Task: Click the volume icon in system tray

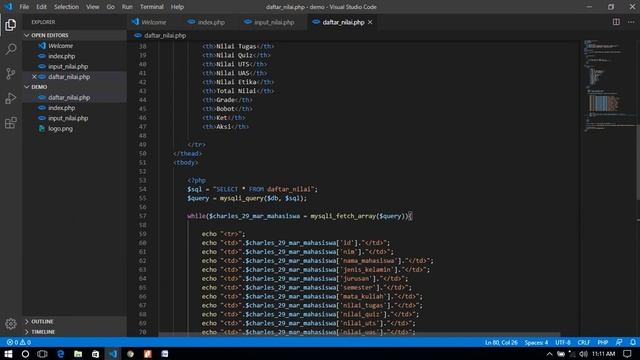Action: point(583,354)
